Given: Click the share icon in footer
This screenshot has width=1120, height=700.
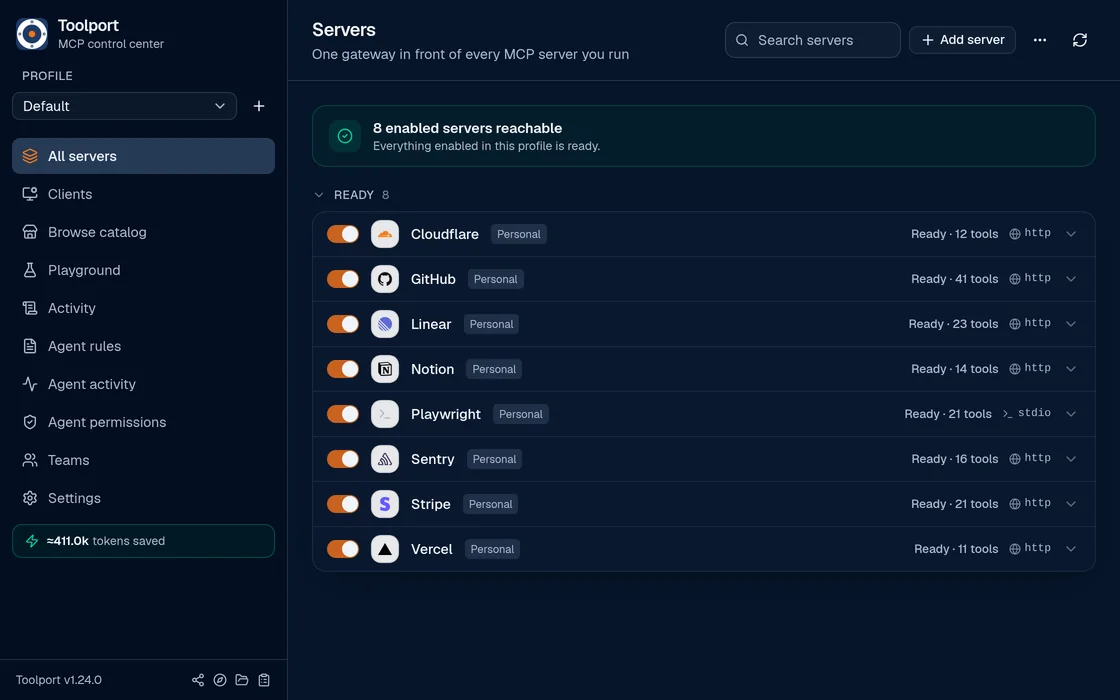Looking at the screenshot, I should (198, 680).
